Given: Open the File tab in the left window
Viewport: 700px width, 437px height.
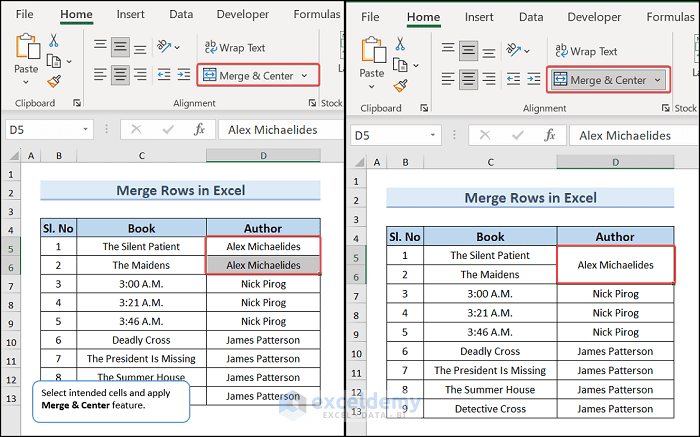Looking at the screenshot, I should pos(24,14).
